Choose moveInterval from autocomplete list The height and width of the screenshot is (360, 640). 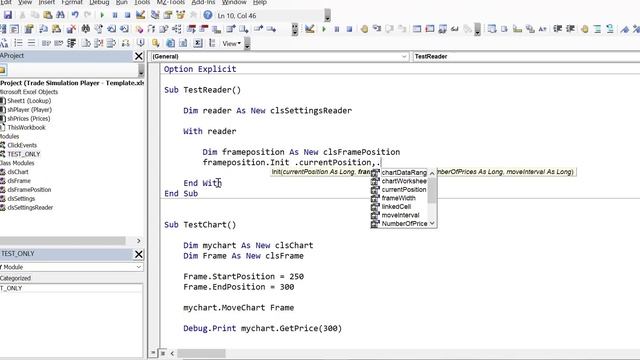point(400,216)
